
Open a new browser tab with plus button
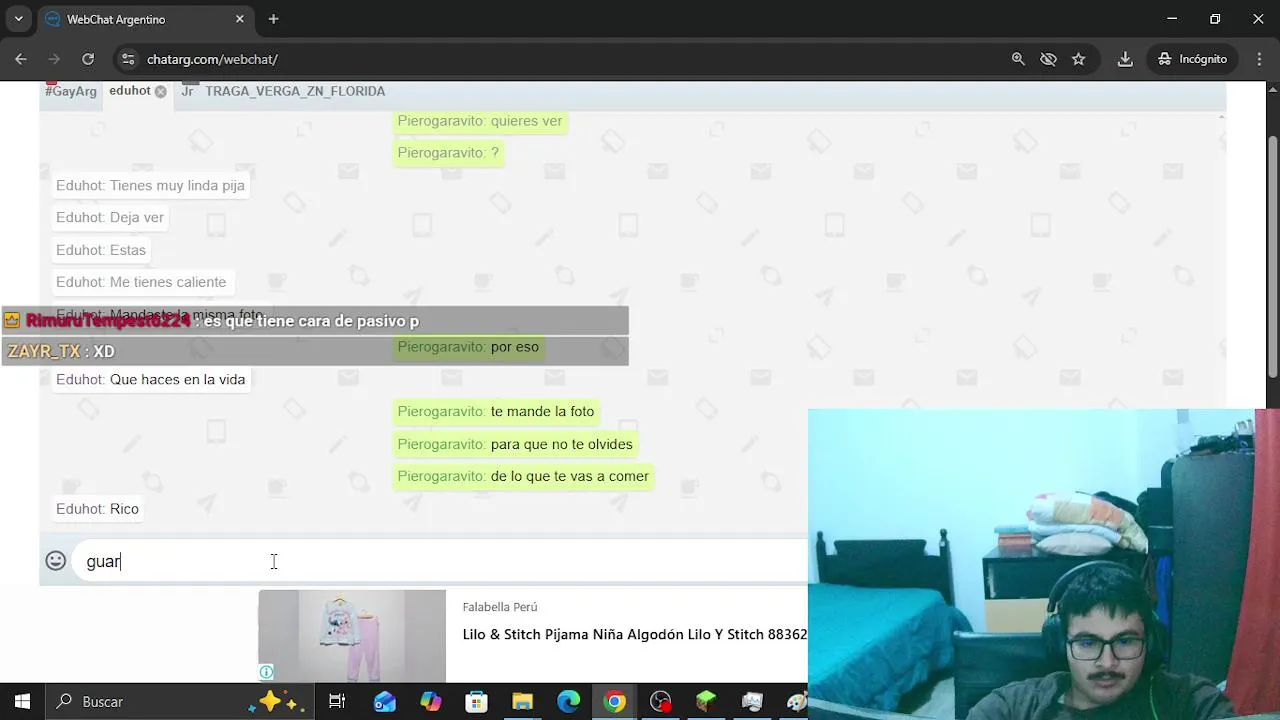(x=273, y=19)
